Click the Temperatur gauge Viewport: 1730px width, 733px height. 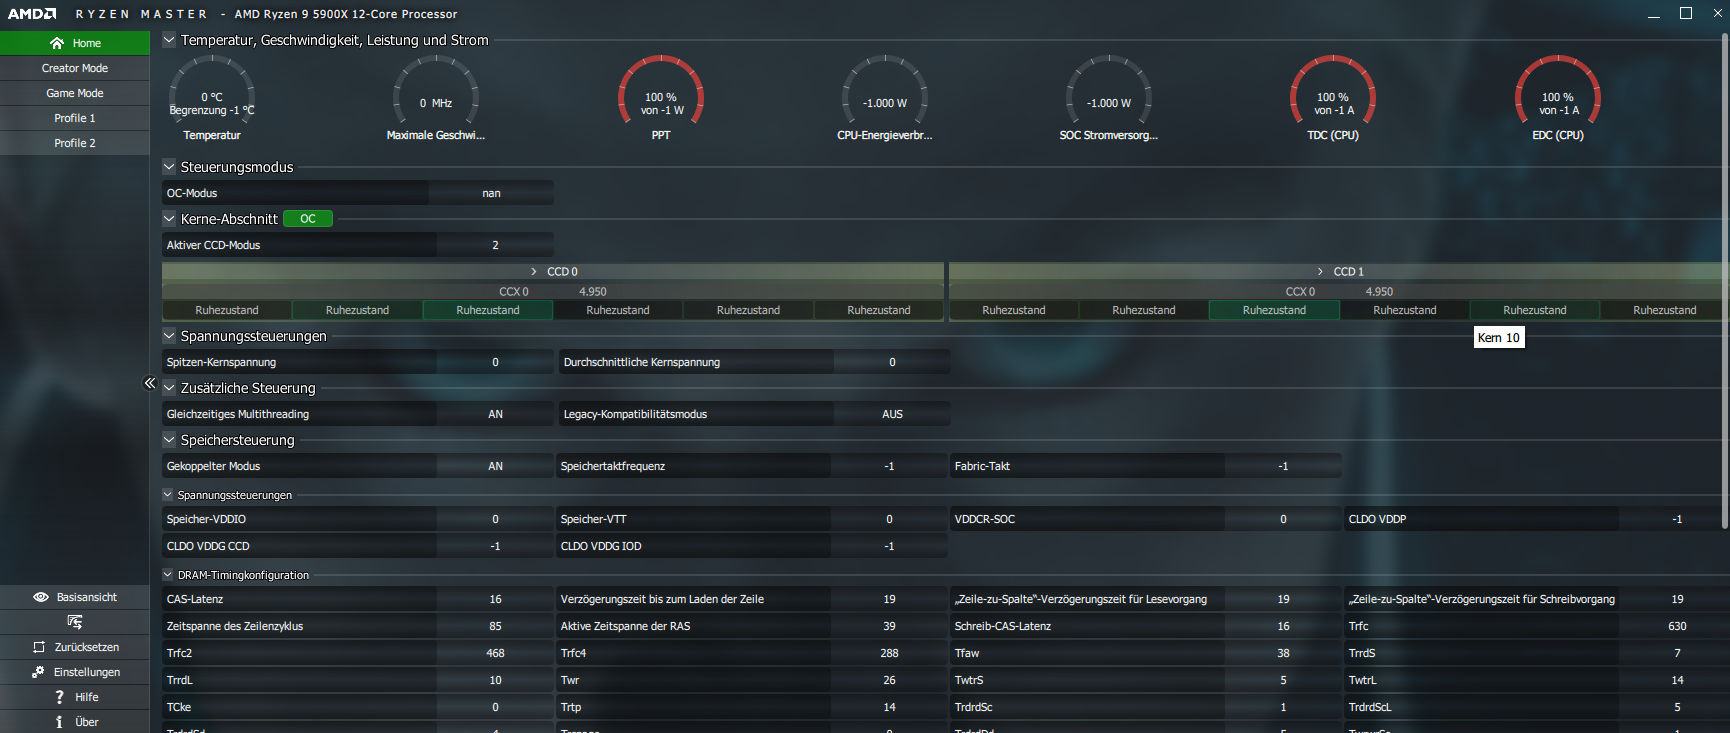click(212, 98)
